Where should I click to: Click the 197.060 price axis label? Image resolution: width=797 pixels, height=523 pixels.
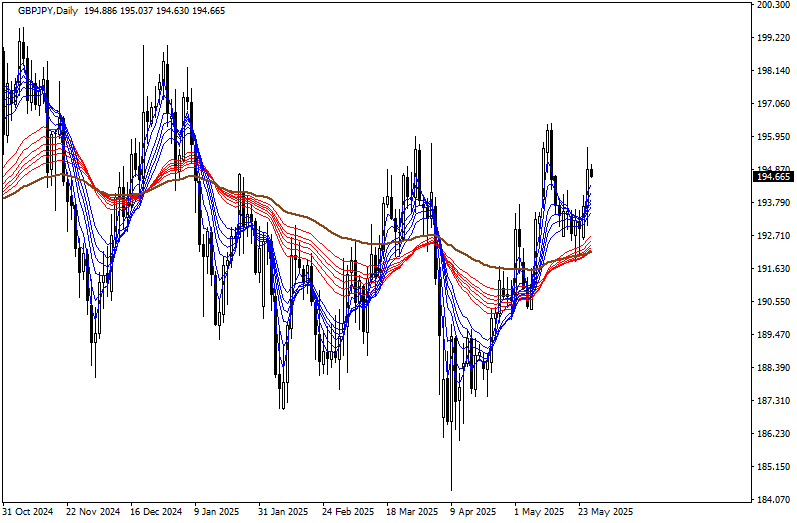(774, 104)
